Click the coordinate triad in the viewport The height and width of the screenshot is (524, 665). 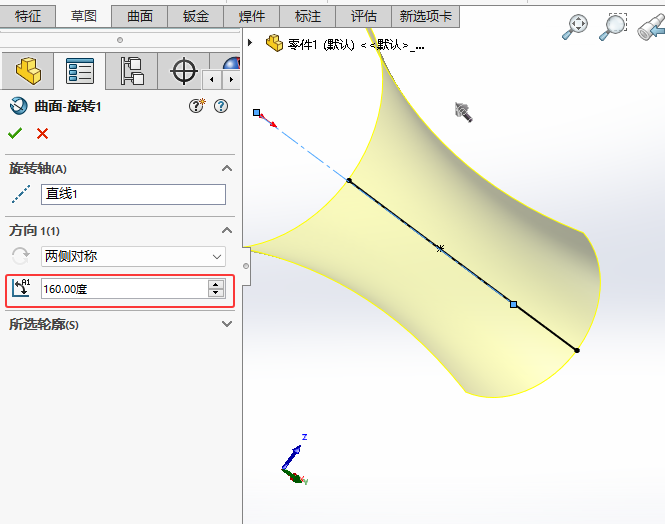295,460
